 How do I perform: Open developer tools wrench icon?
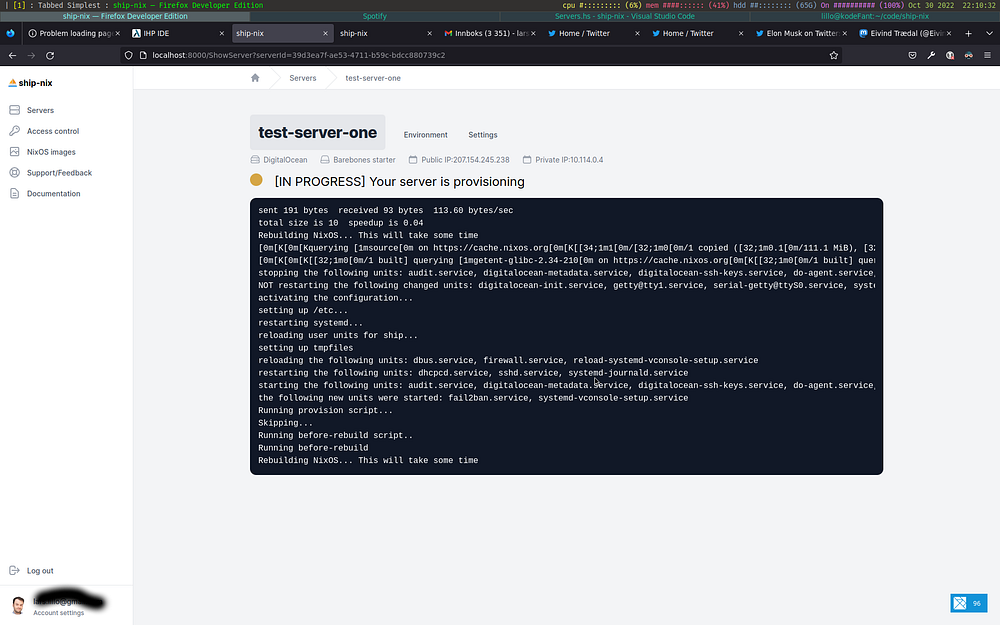tap(931, 55)
